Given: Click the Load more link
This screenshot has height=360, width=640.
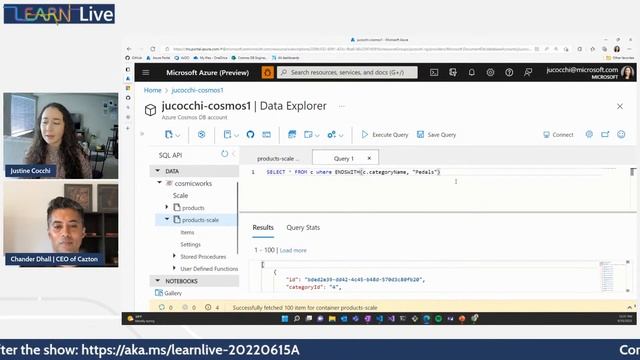Looking at the screenshot, I should coord(293,250).
